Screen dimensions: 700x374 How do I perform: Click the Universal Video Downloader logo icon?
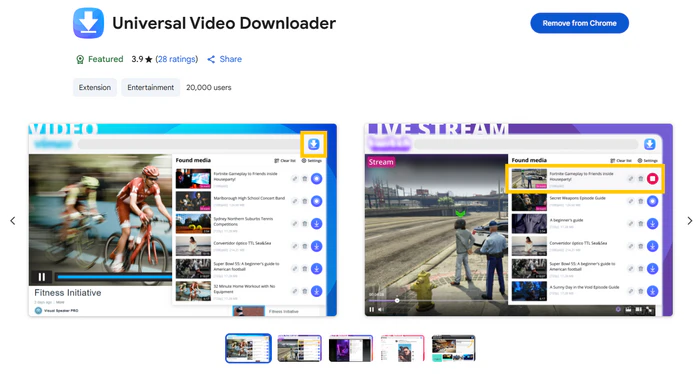click(88, 23)
